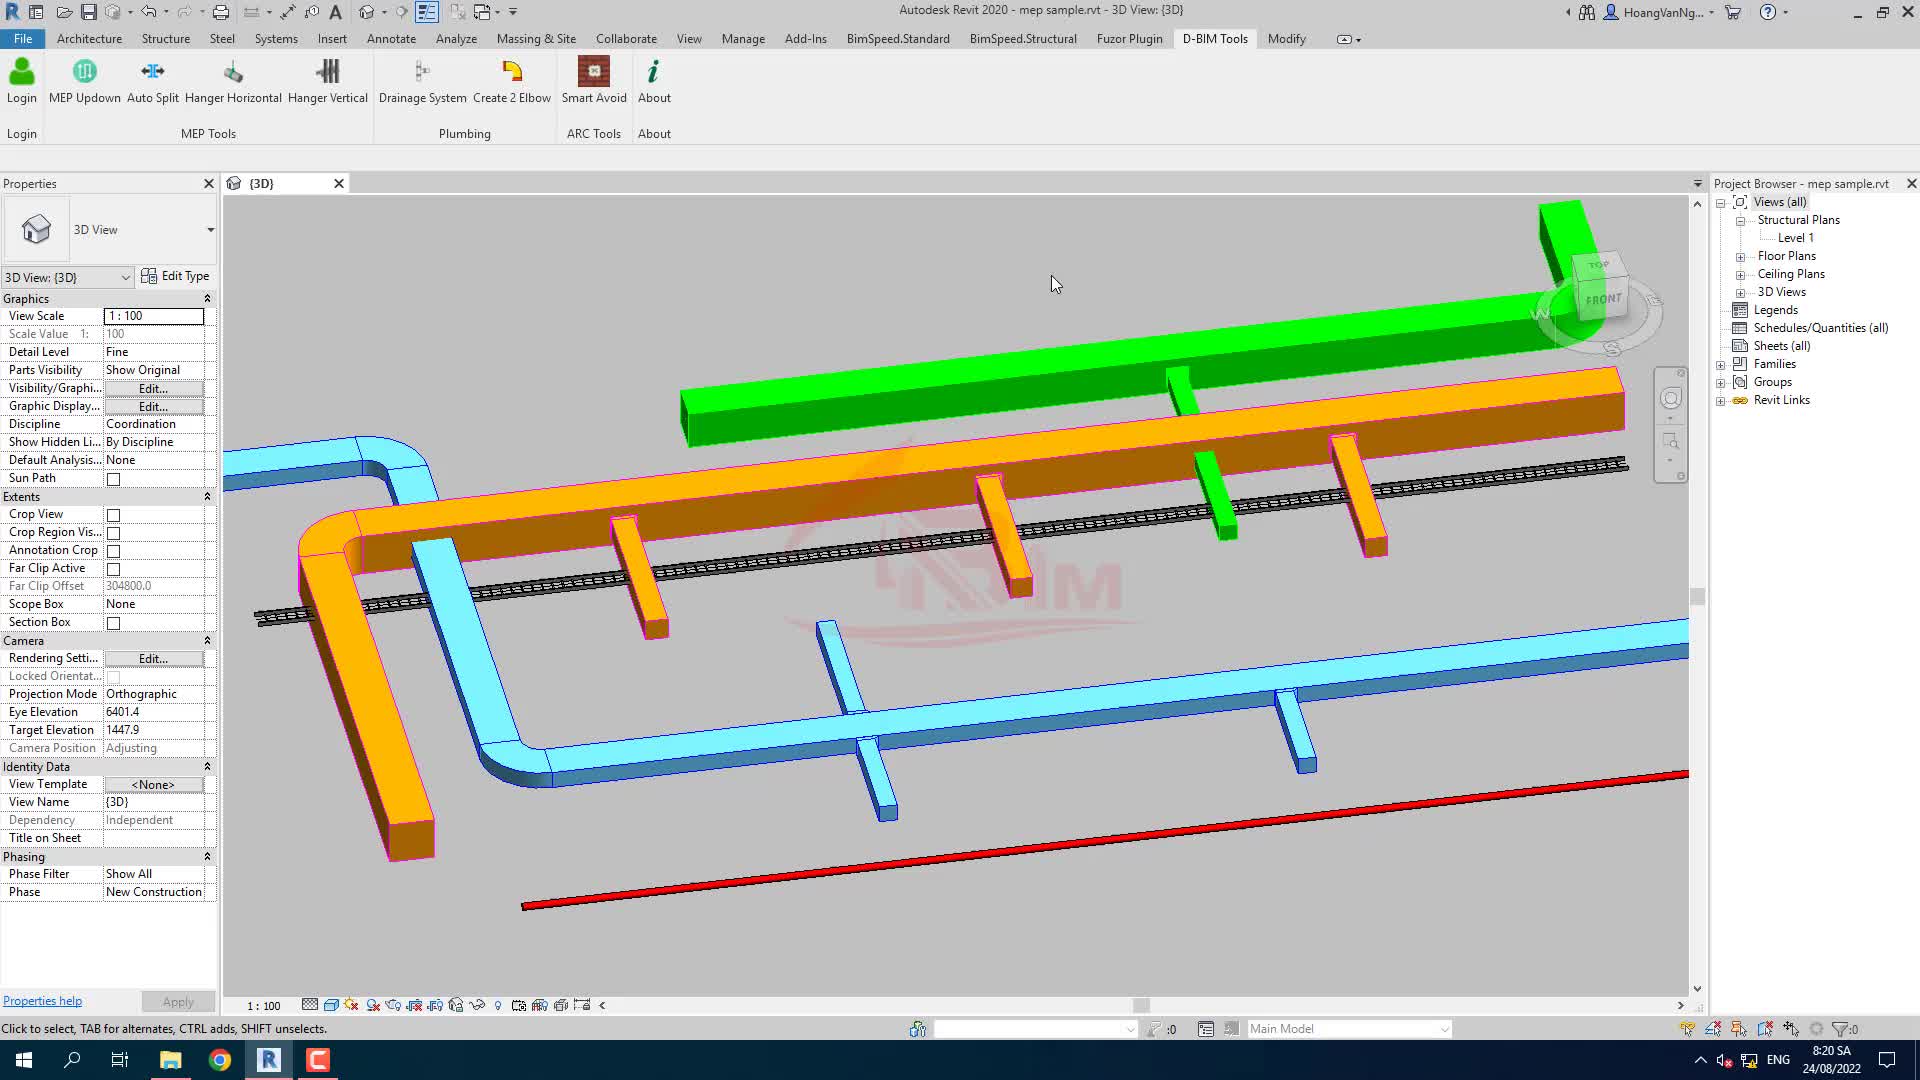Expand the Families tree node
Viewport: 1920px width, 1080px height.
click(x=1721, y=365)
